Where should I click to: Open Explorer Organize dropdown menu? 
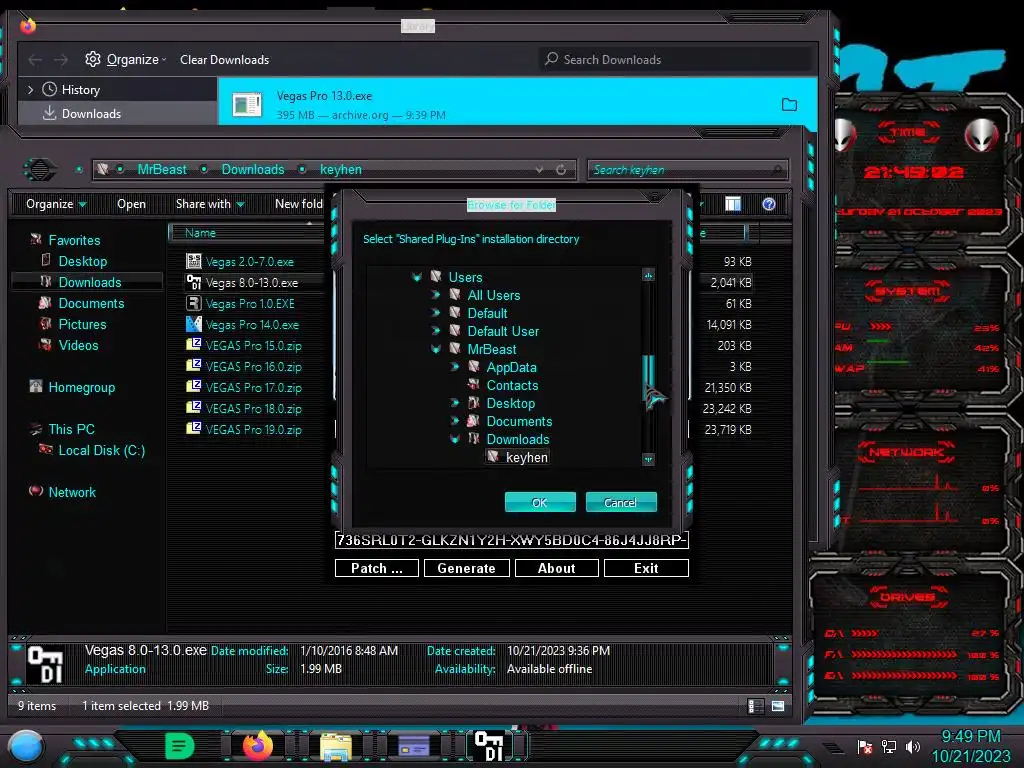[x=56, y=204]
